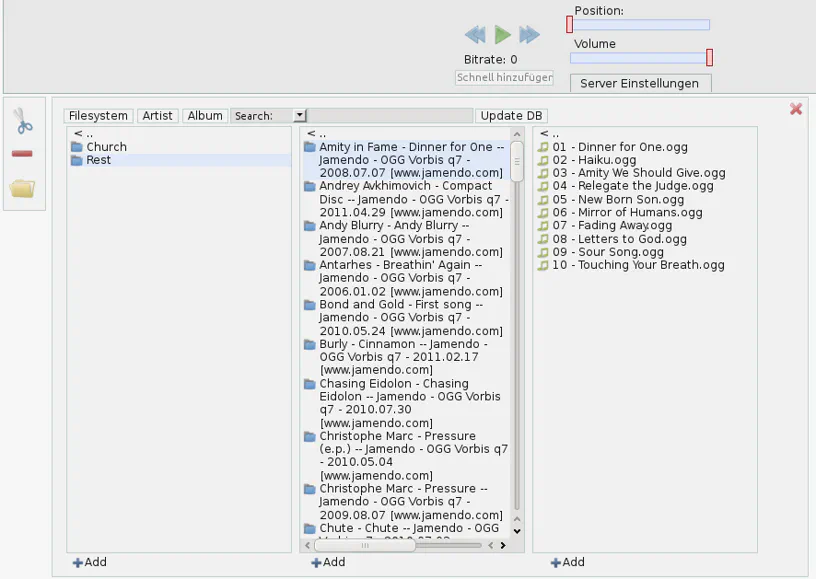Click the rewind previous track button
Screen dimensions: 816x579
[475, 35]
